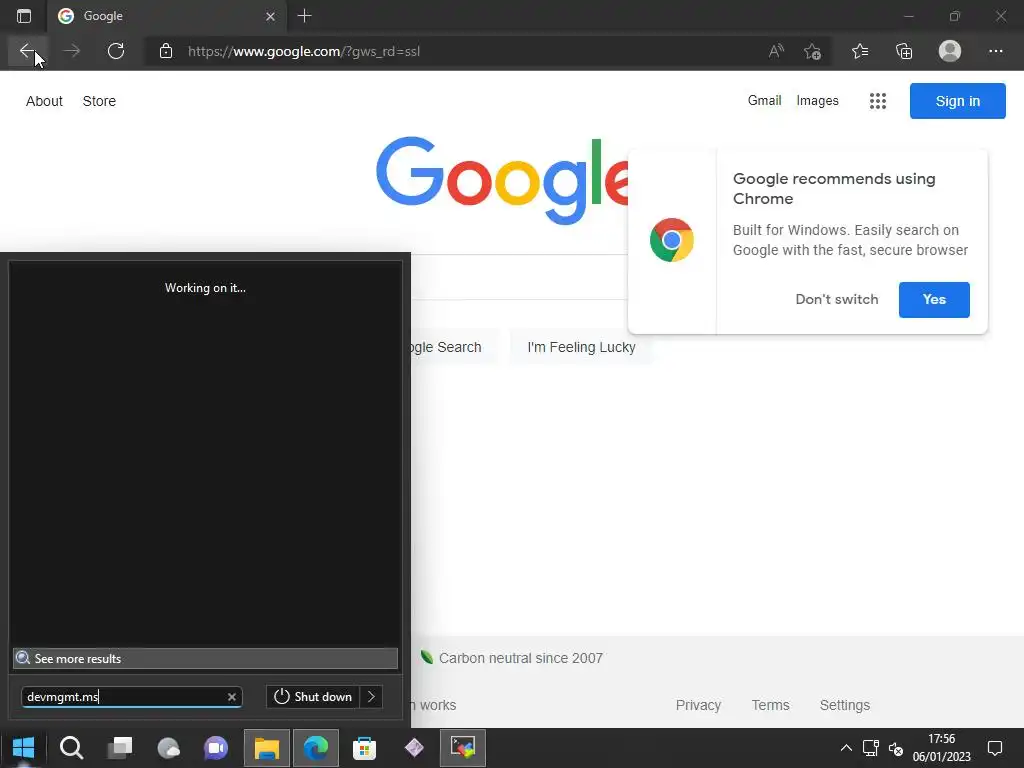Click the Sign in button
The image size is (1024, 768).
(x=957, y=101)
